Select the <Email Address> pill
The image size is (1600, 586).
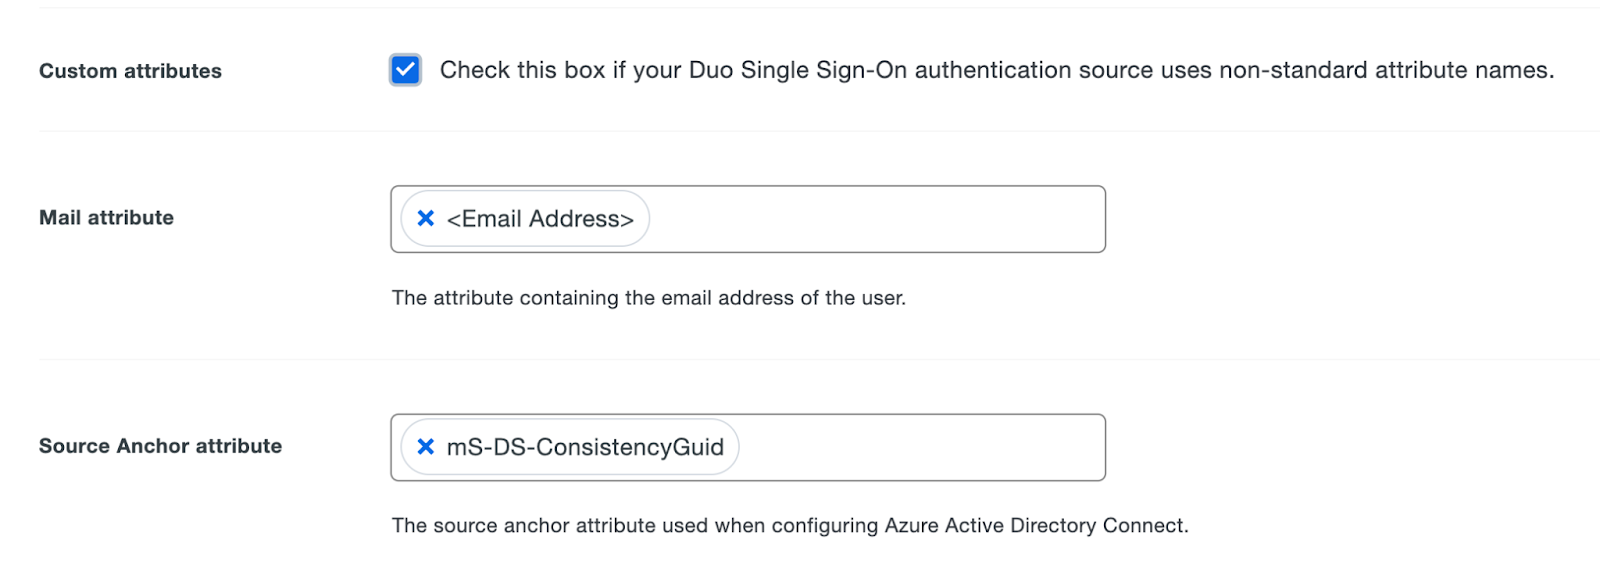click(540, 218)
